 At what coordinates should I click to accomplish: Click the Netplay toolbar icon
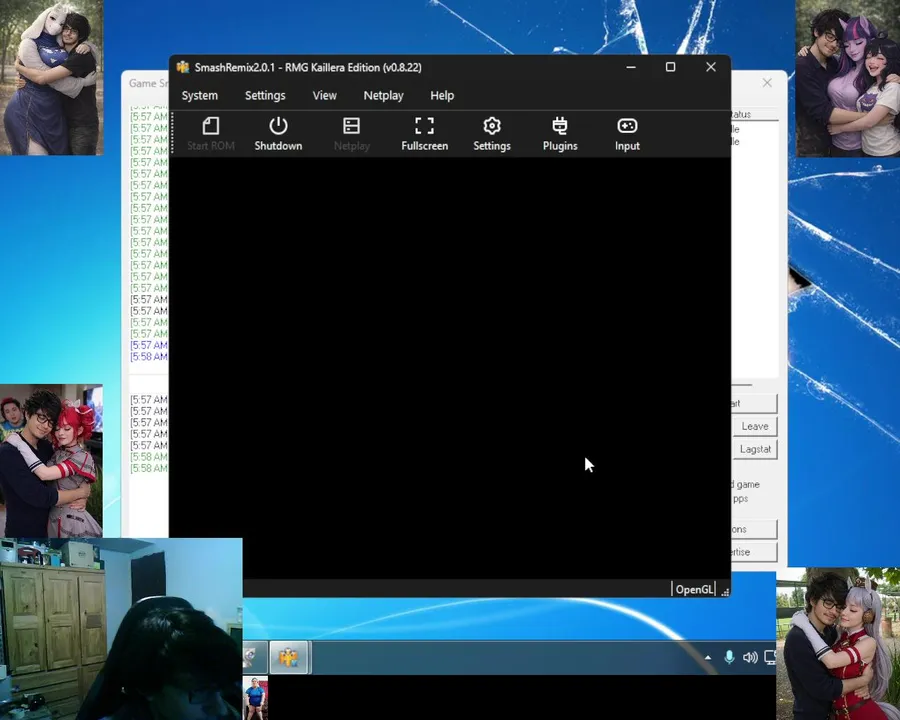click(351, 134)
